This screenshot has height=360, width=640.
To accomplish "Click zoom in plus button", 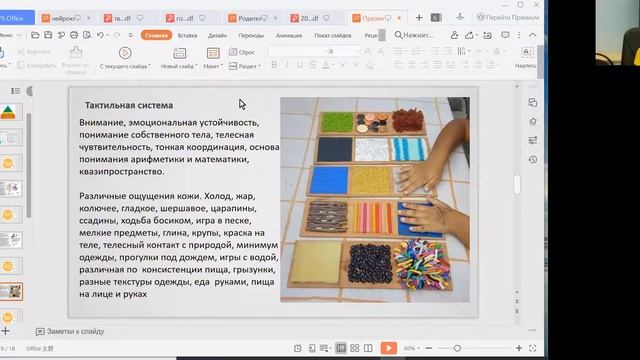I will 518,348.
